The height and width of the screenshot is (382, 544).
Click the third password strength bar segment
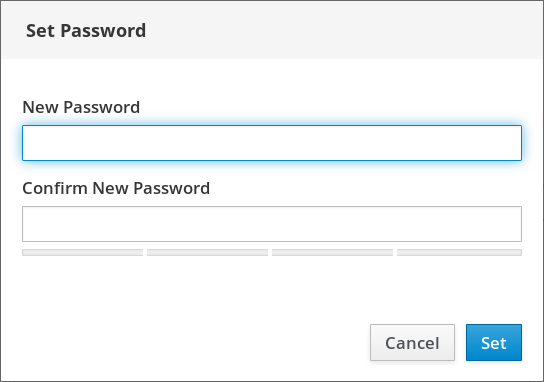(332, 252)
